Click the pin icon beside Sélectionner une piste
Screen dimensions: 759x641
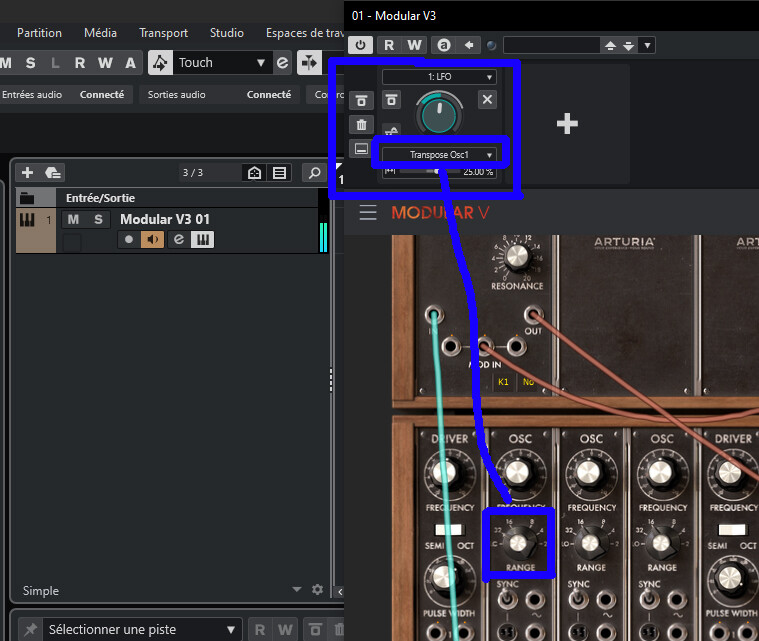[x=30, y=629]
